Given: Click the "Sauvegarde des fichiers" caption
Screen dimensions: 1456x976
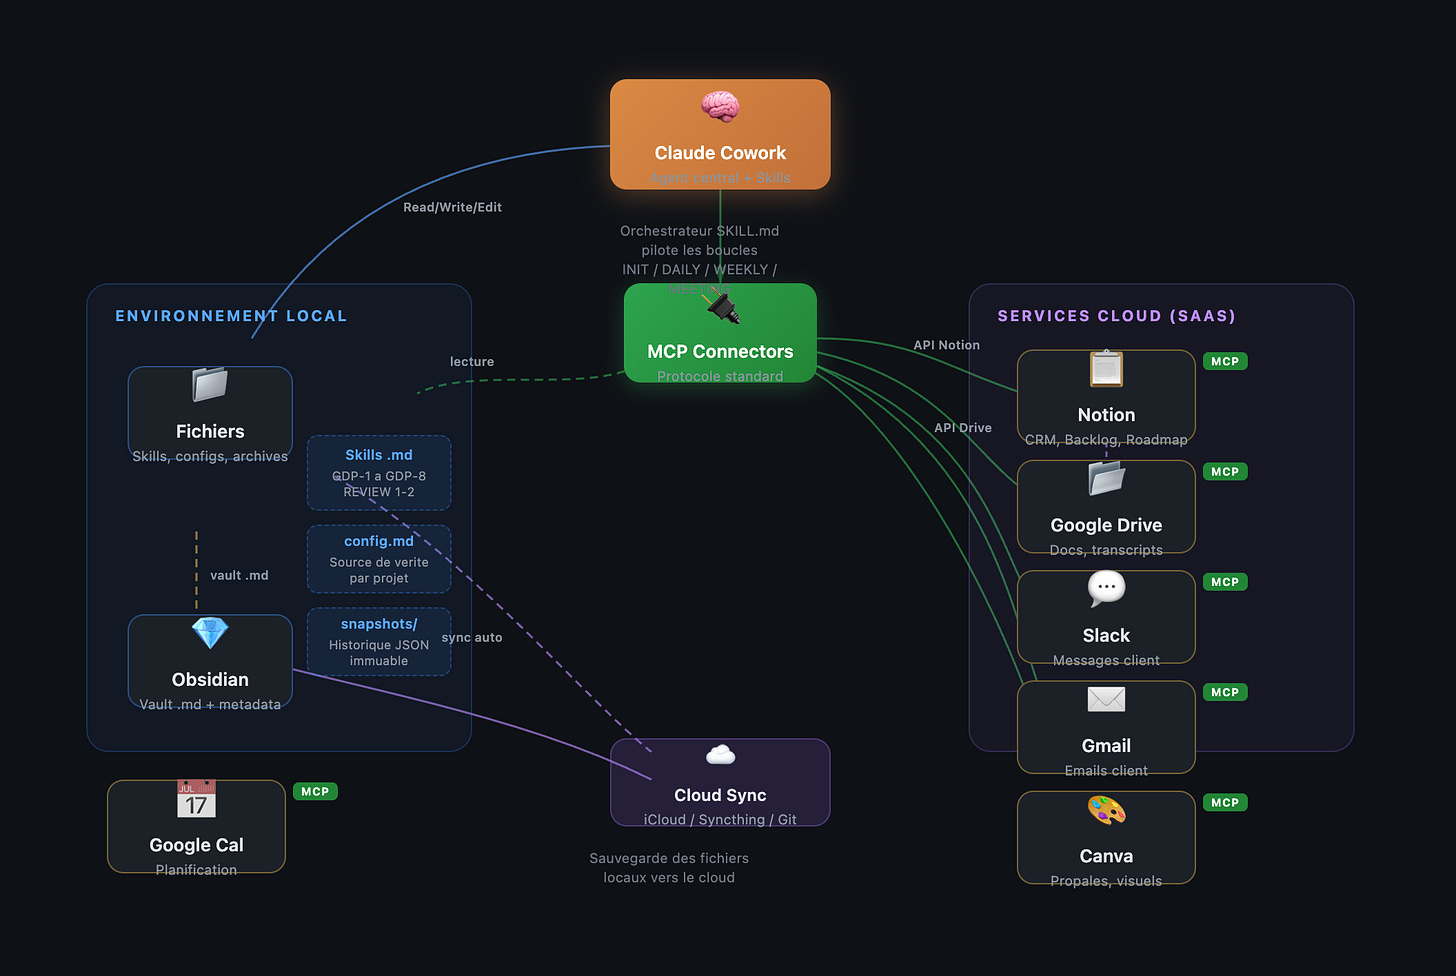Looking at the screenshot, I should [x=669, y=858].
